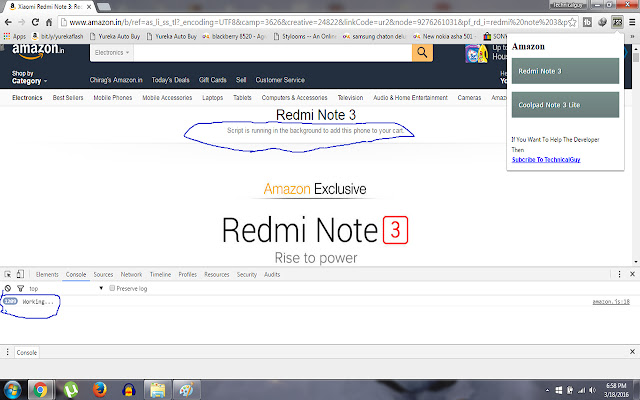Select Redmi Note 3 in extension popup
This screenshot has width=640, height=400.
[565, 71]
